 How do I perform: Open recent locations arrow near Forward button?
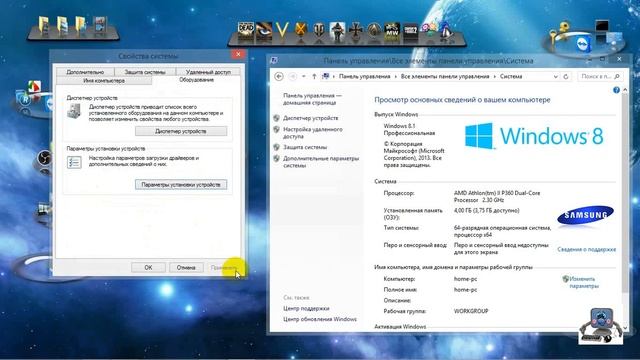[x=304, y=76]
